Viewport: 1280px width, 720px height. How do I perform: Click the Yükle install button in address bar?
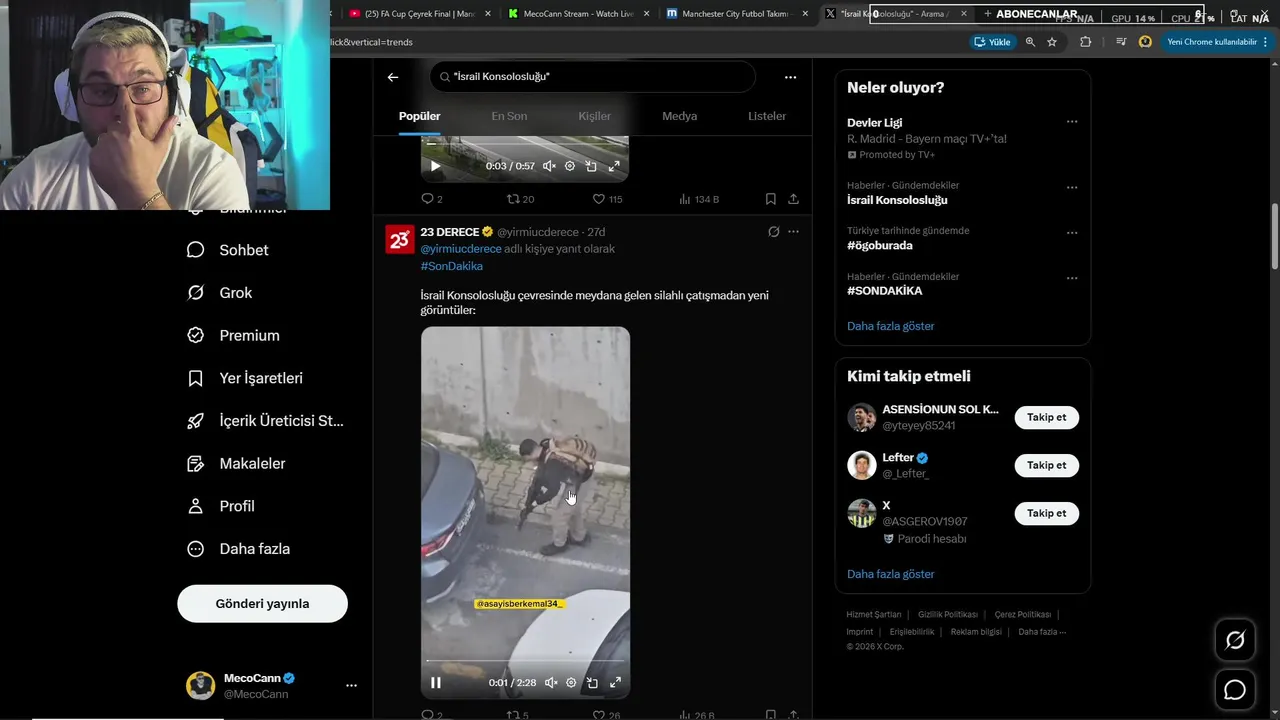[992, 42]
